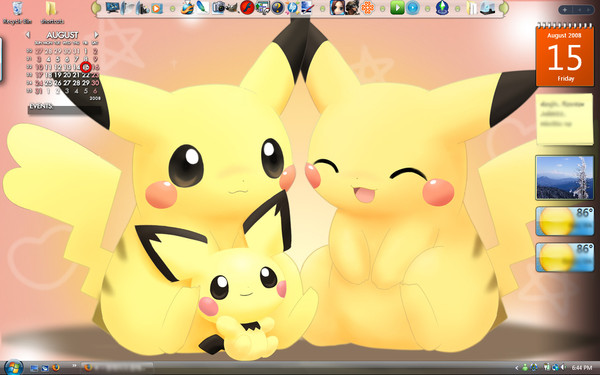
Task: Open the volume speaker tray icon
Action: [563, 368]
